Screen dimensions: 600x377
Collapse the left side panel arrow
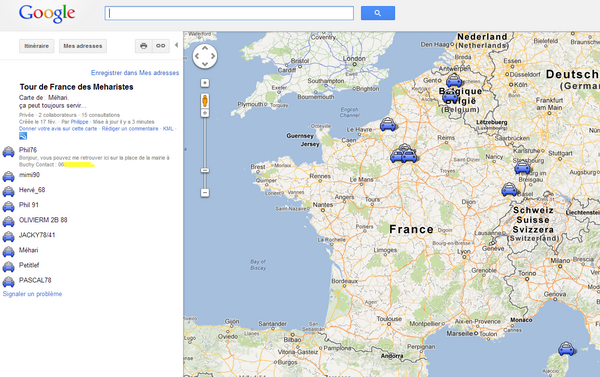point(176,45)
